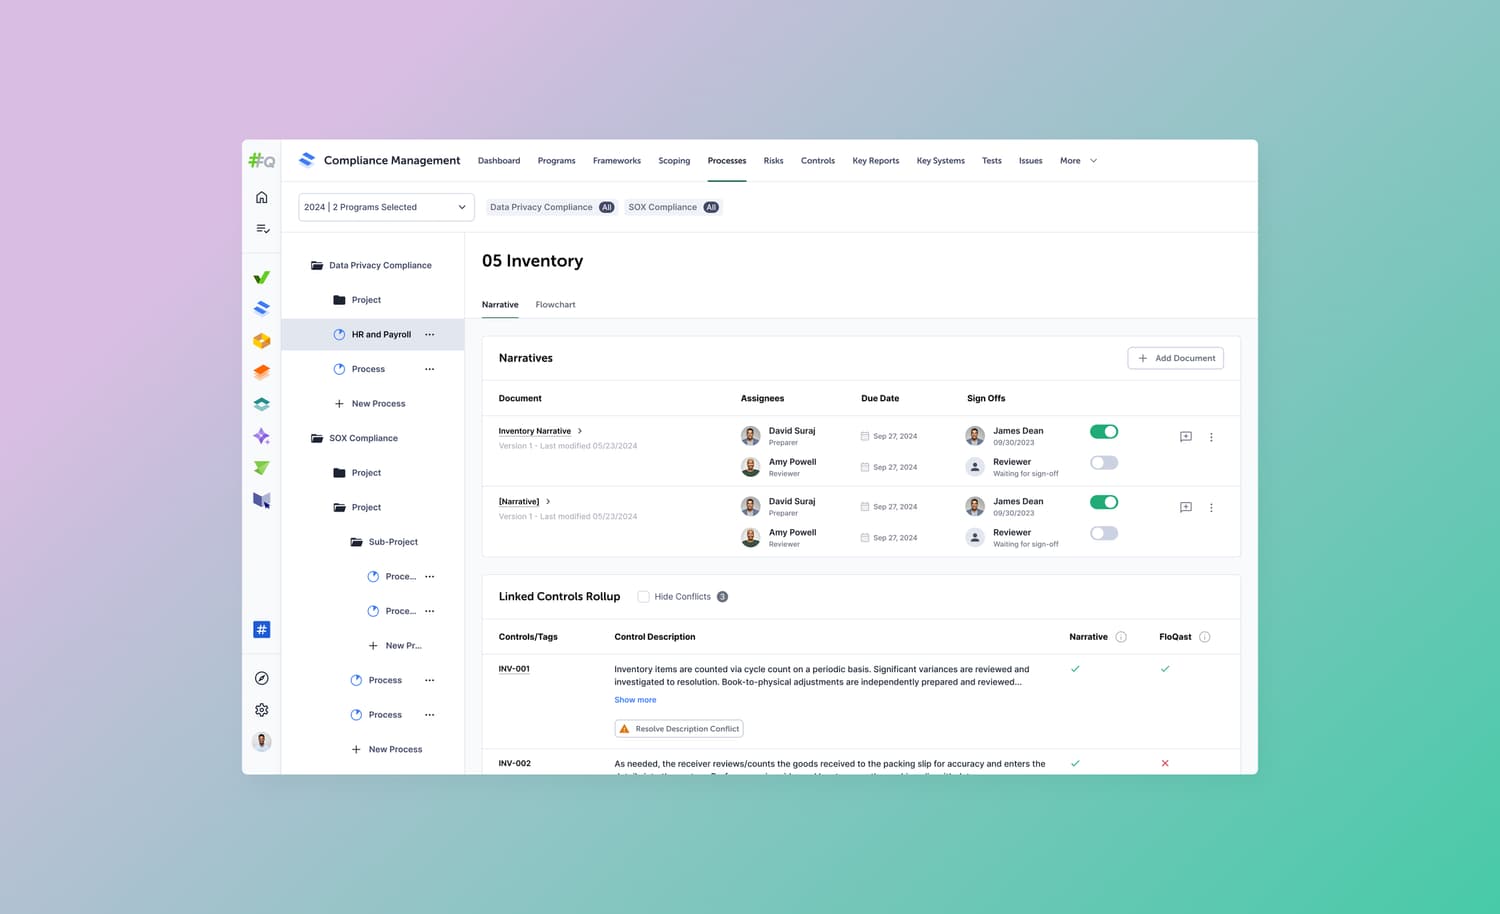Open the settings gear icon in sidebar

click(x=261, y=710)
